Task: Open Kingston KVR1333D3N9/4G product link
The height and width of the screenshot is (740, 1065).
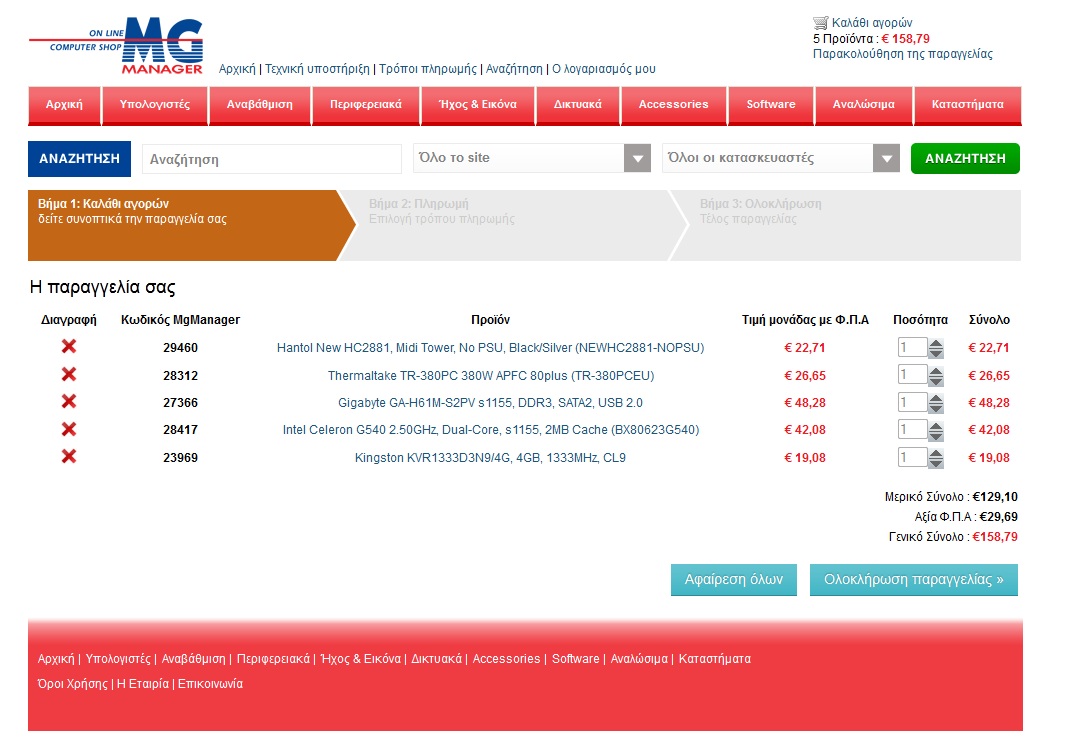Action: click(x=490, y=458)
